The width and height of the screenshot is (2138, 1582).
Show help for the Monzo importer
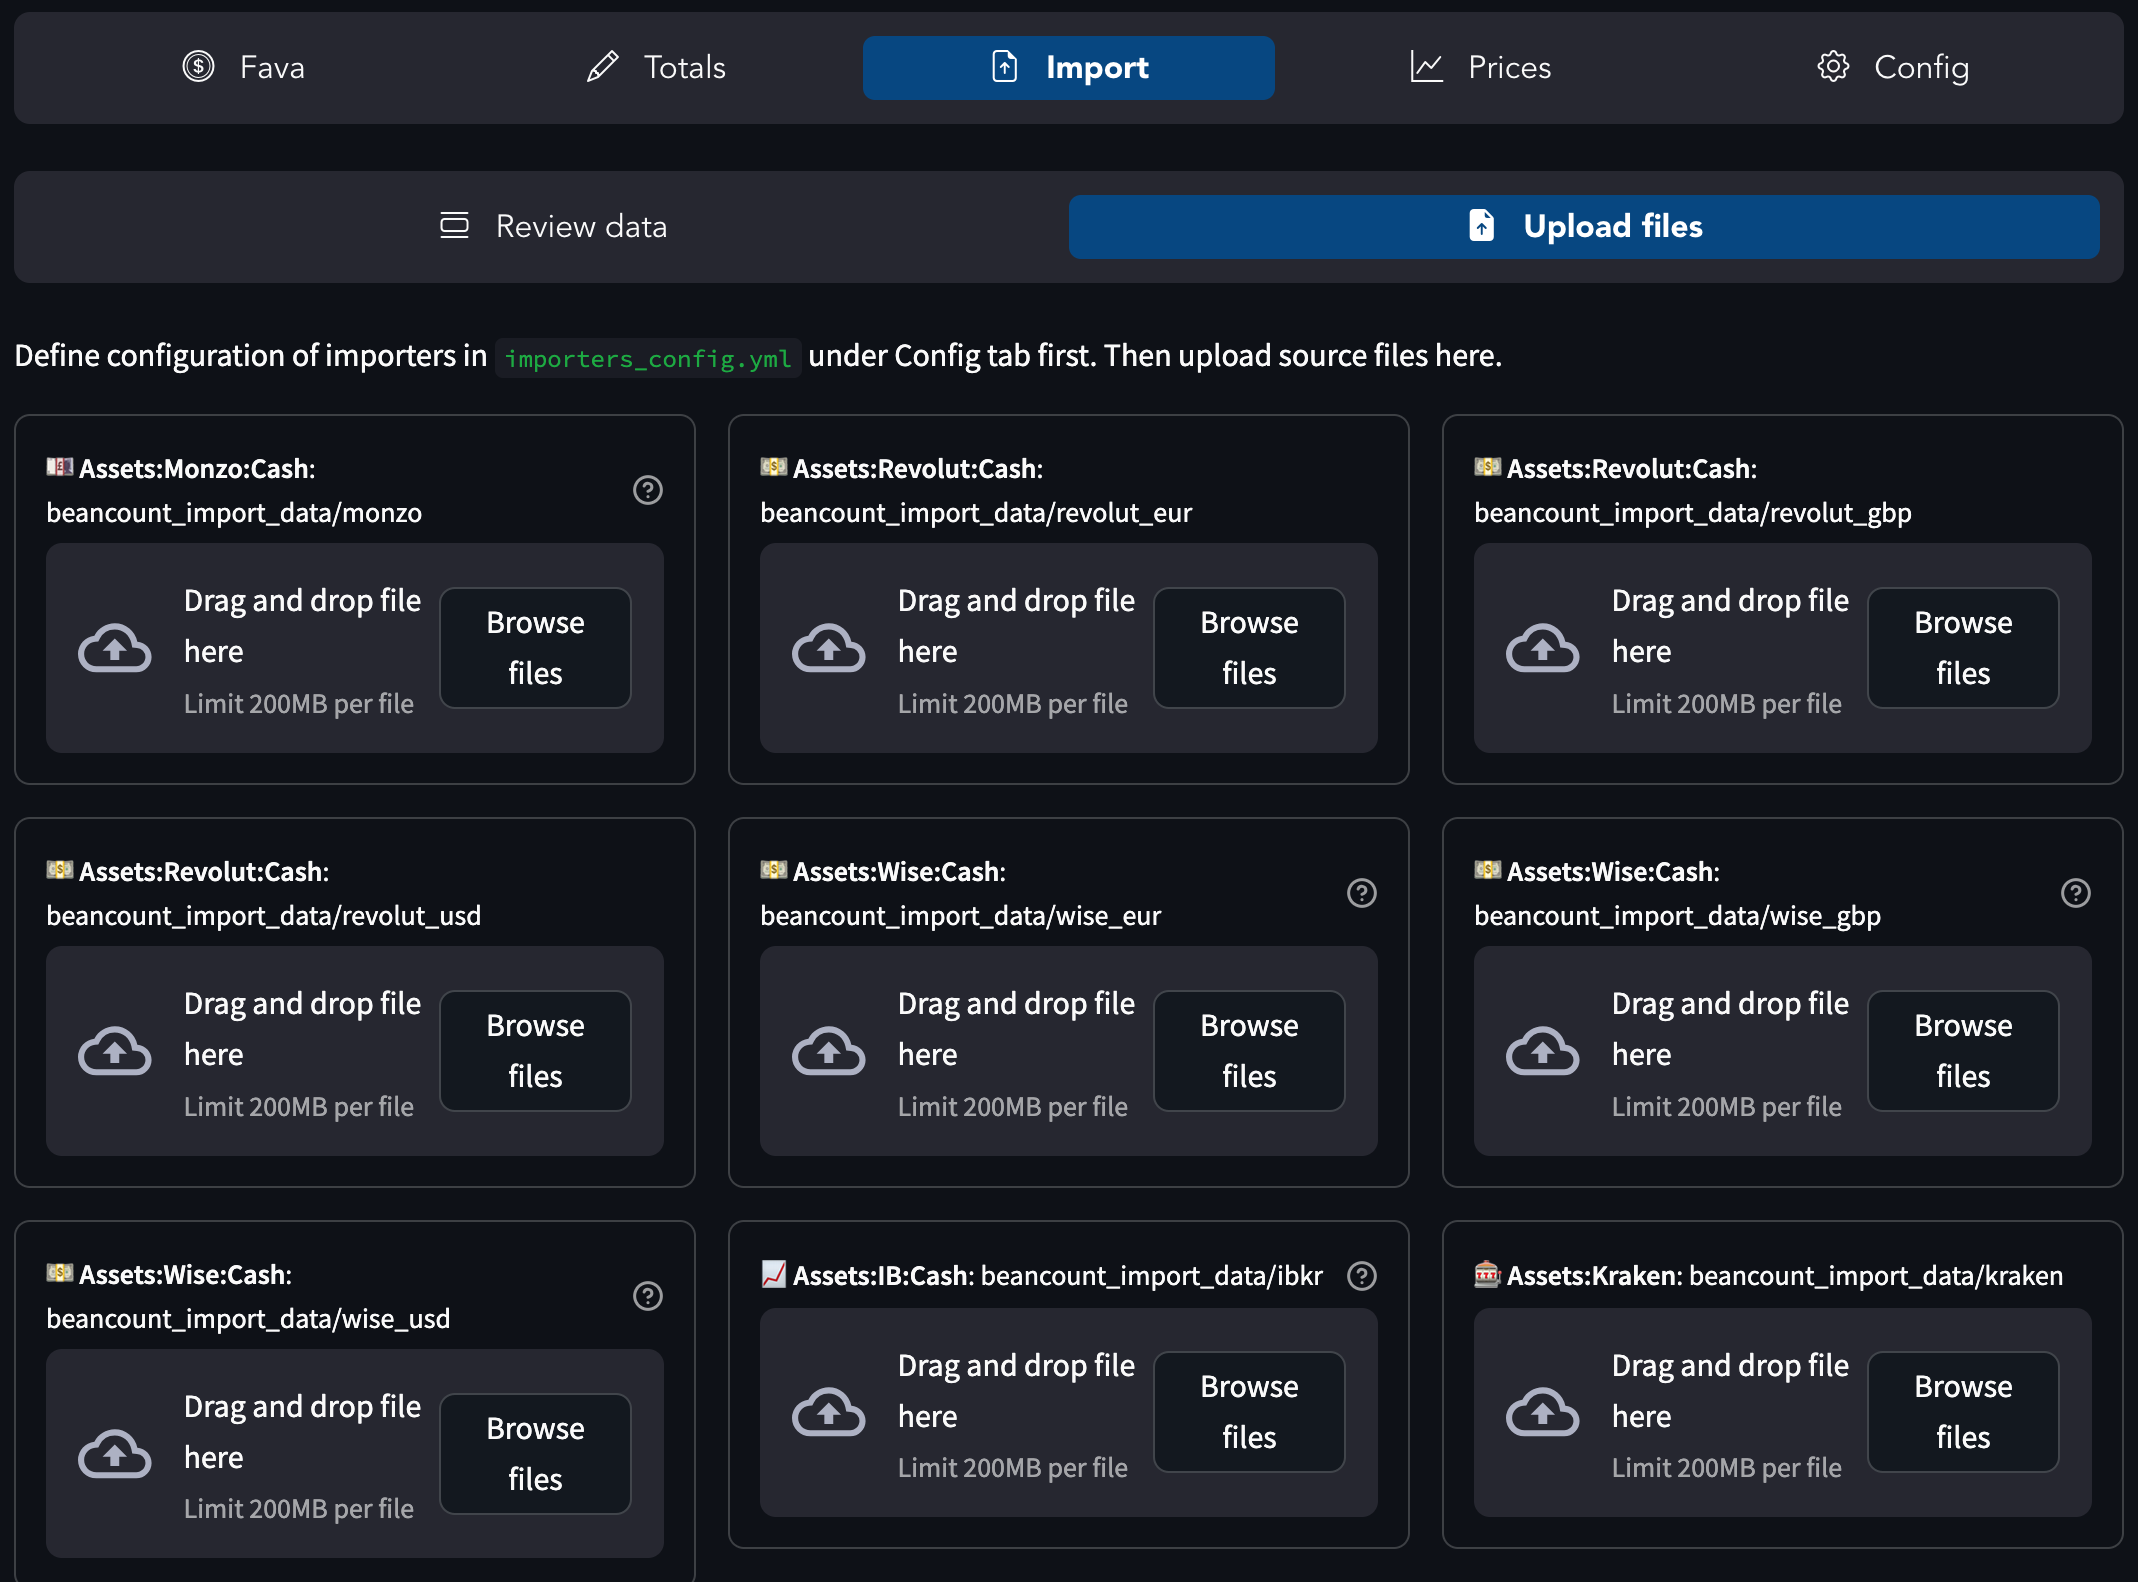point(648,490)
